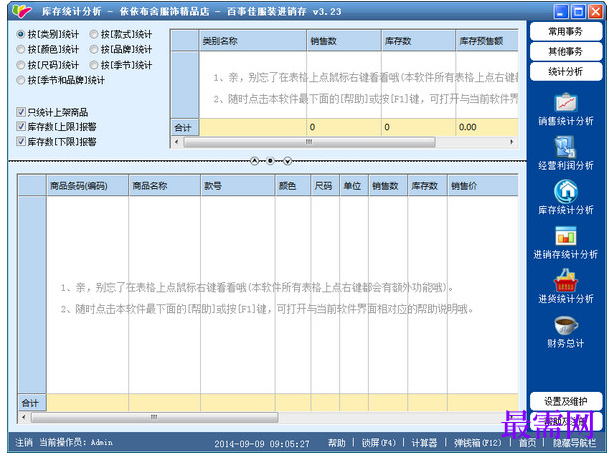Click upper table scrollbar left arrow

click(177, 142)
